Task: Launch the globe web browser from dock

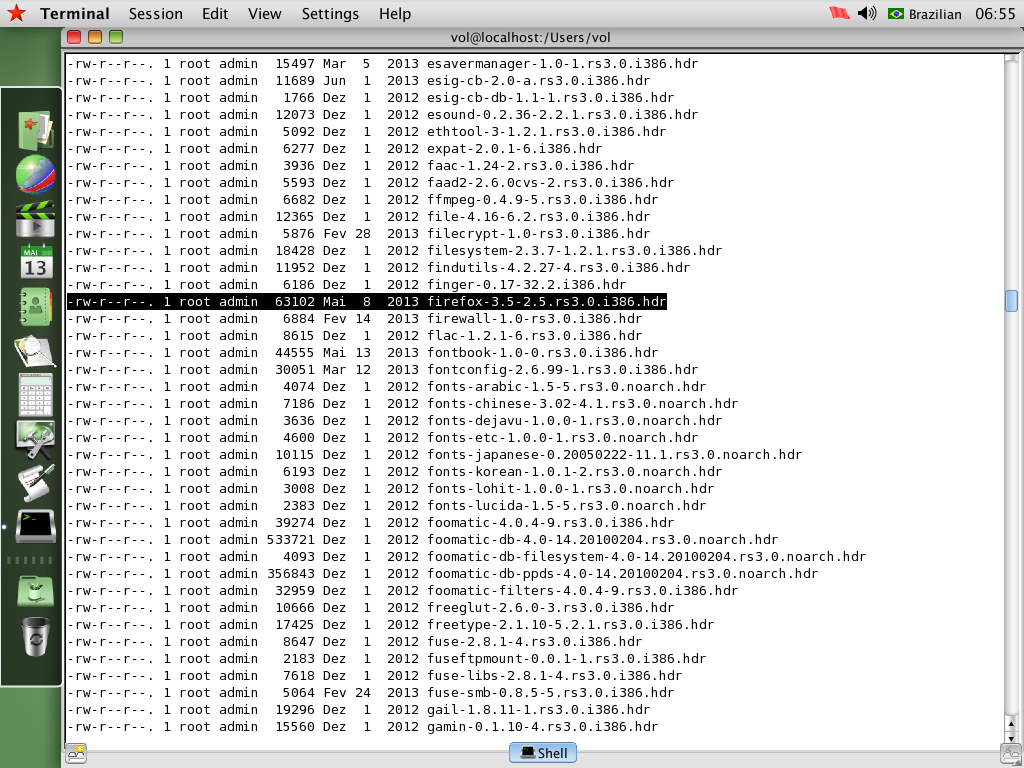Action: pyautogui.click(x=35, y=174)
